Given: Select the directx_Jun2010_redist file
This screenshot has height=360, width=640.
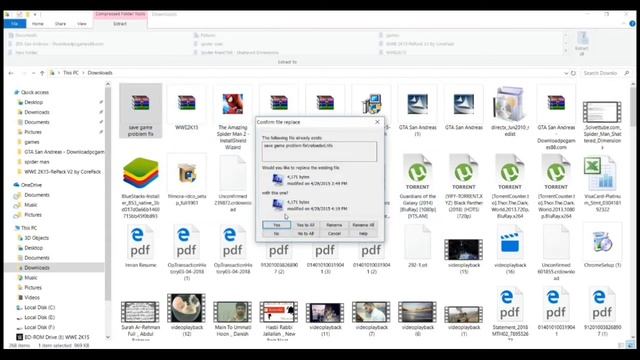Looking at the screenshot, I should click(x=510, y=111).
